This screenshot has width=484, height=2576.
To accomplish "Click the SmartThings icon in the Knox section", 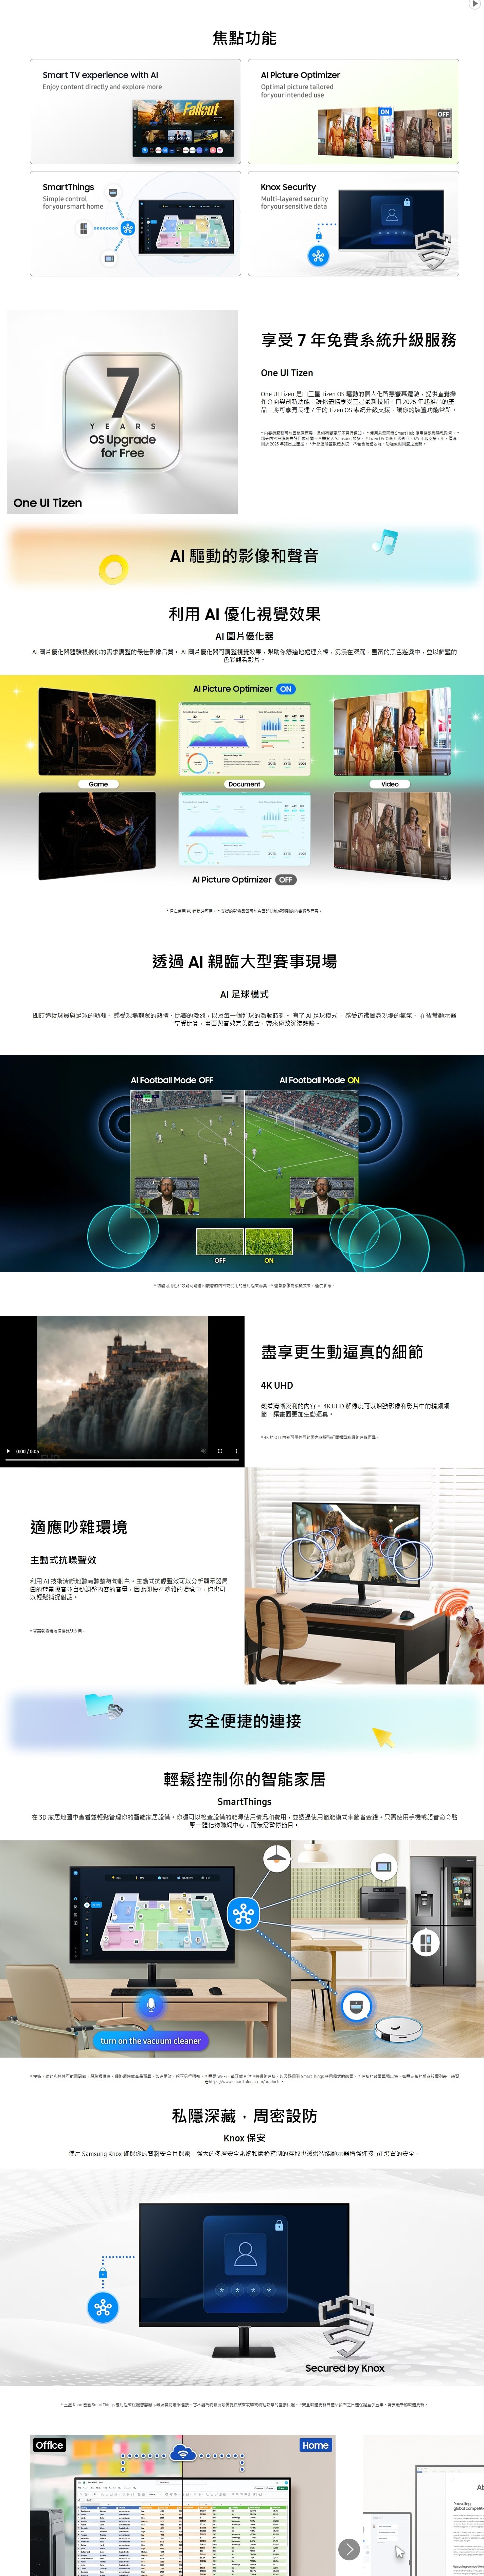I will (x=103, y=2307).
